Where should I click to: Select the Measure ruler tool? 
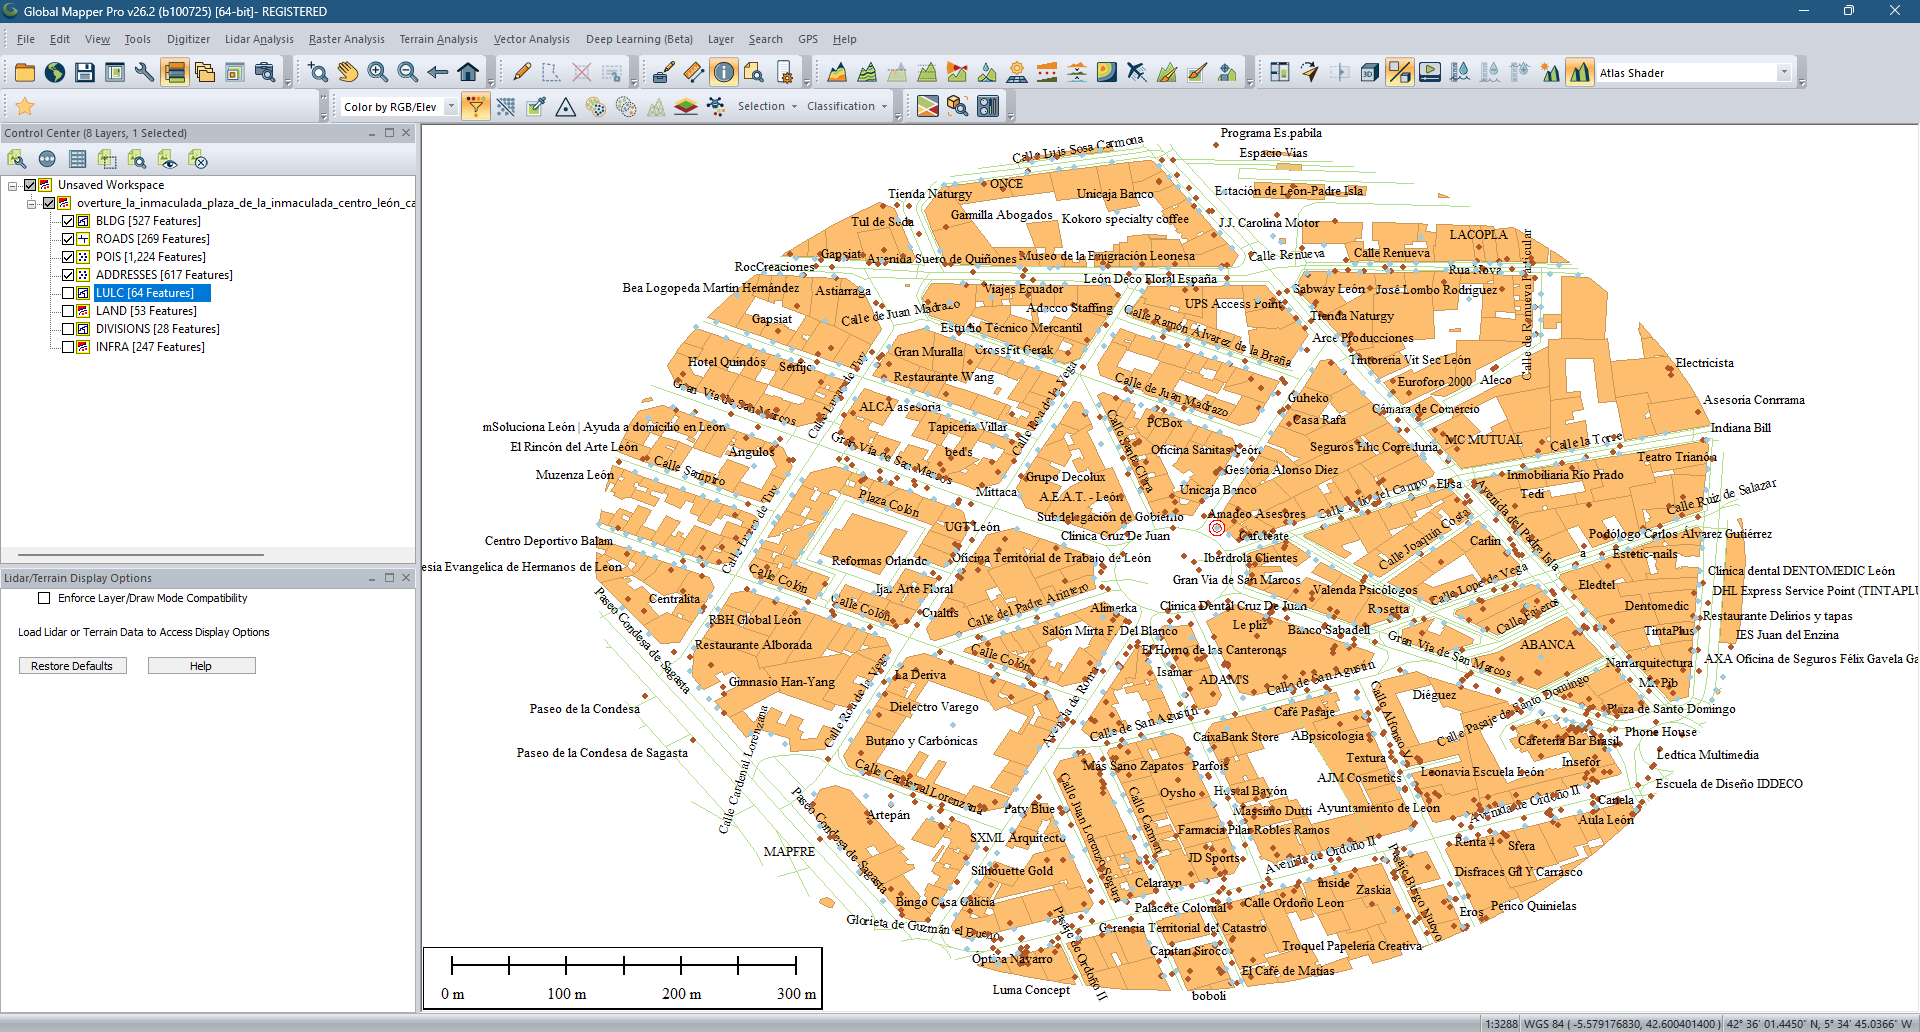click(x=693, y=72)
